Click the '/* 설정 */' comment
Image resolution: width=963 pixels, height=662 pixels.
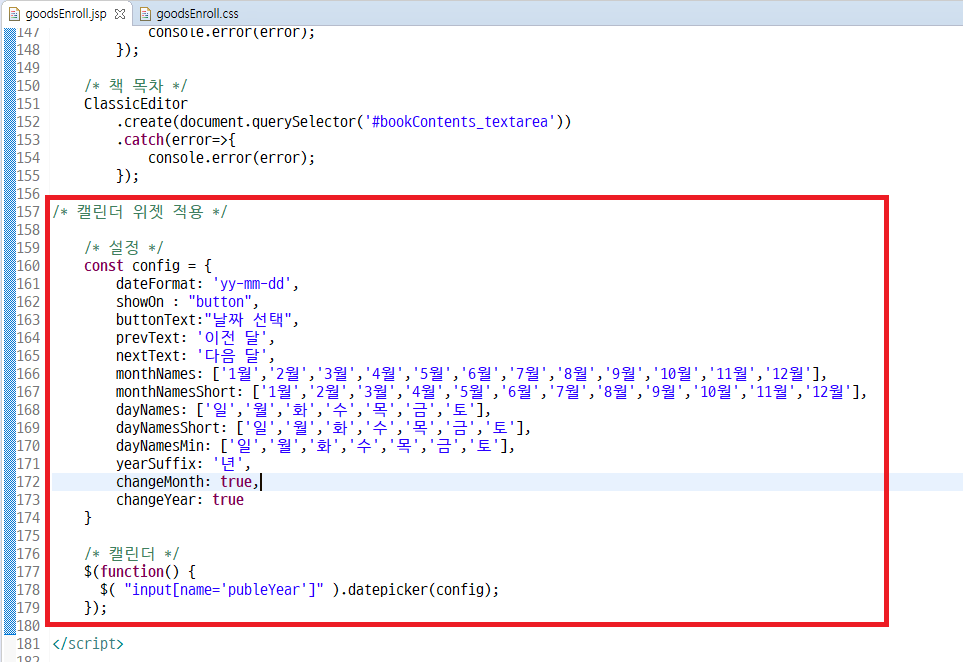click(123, 247)
